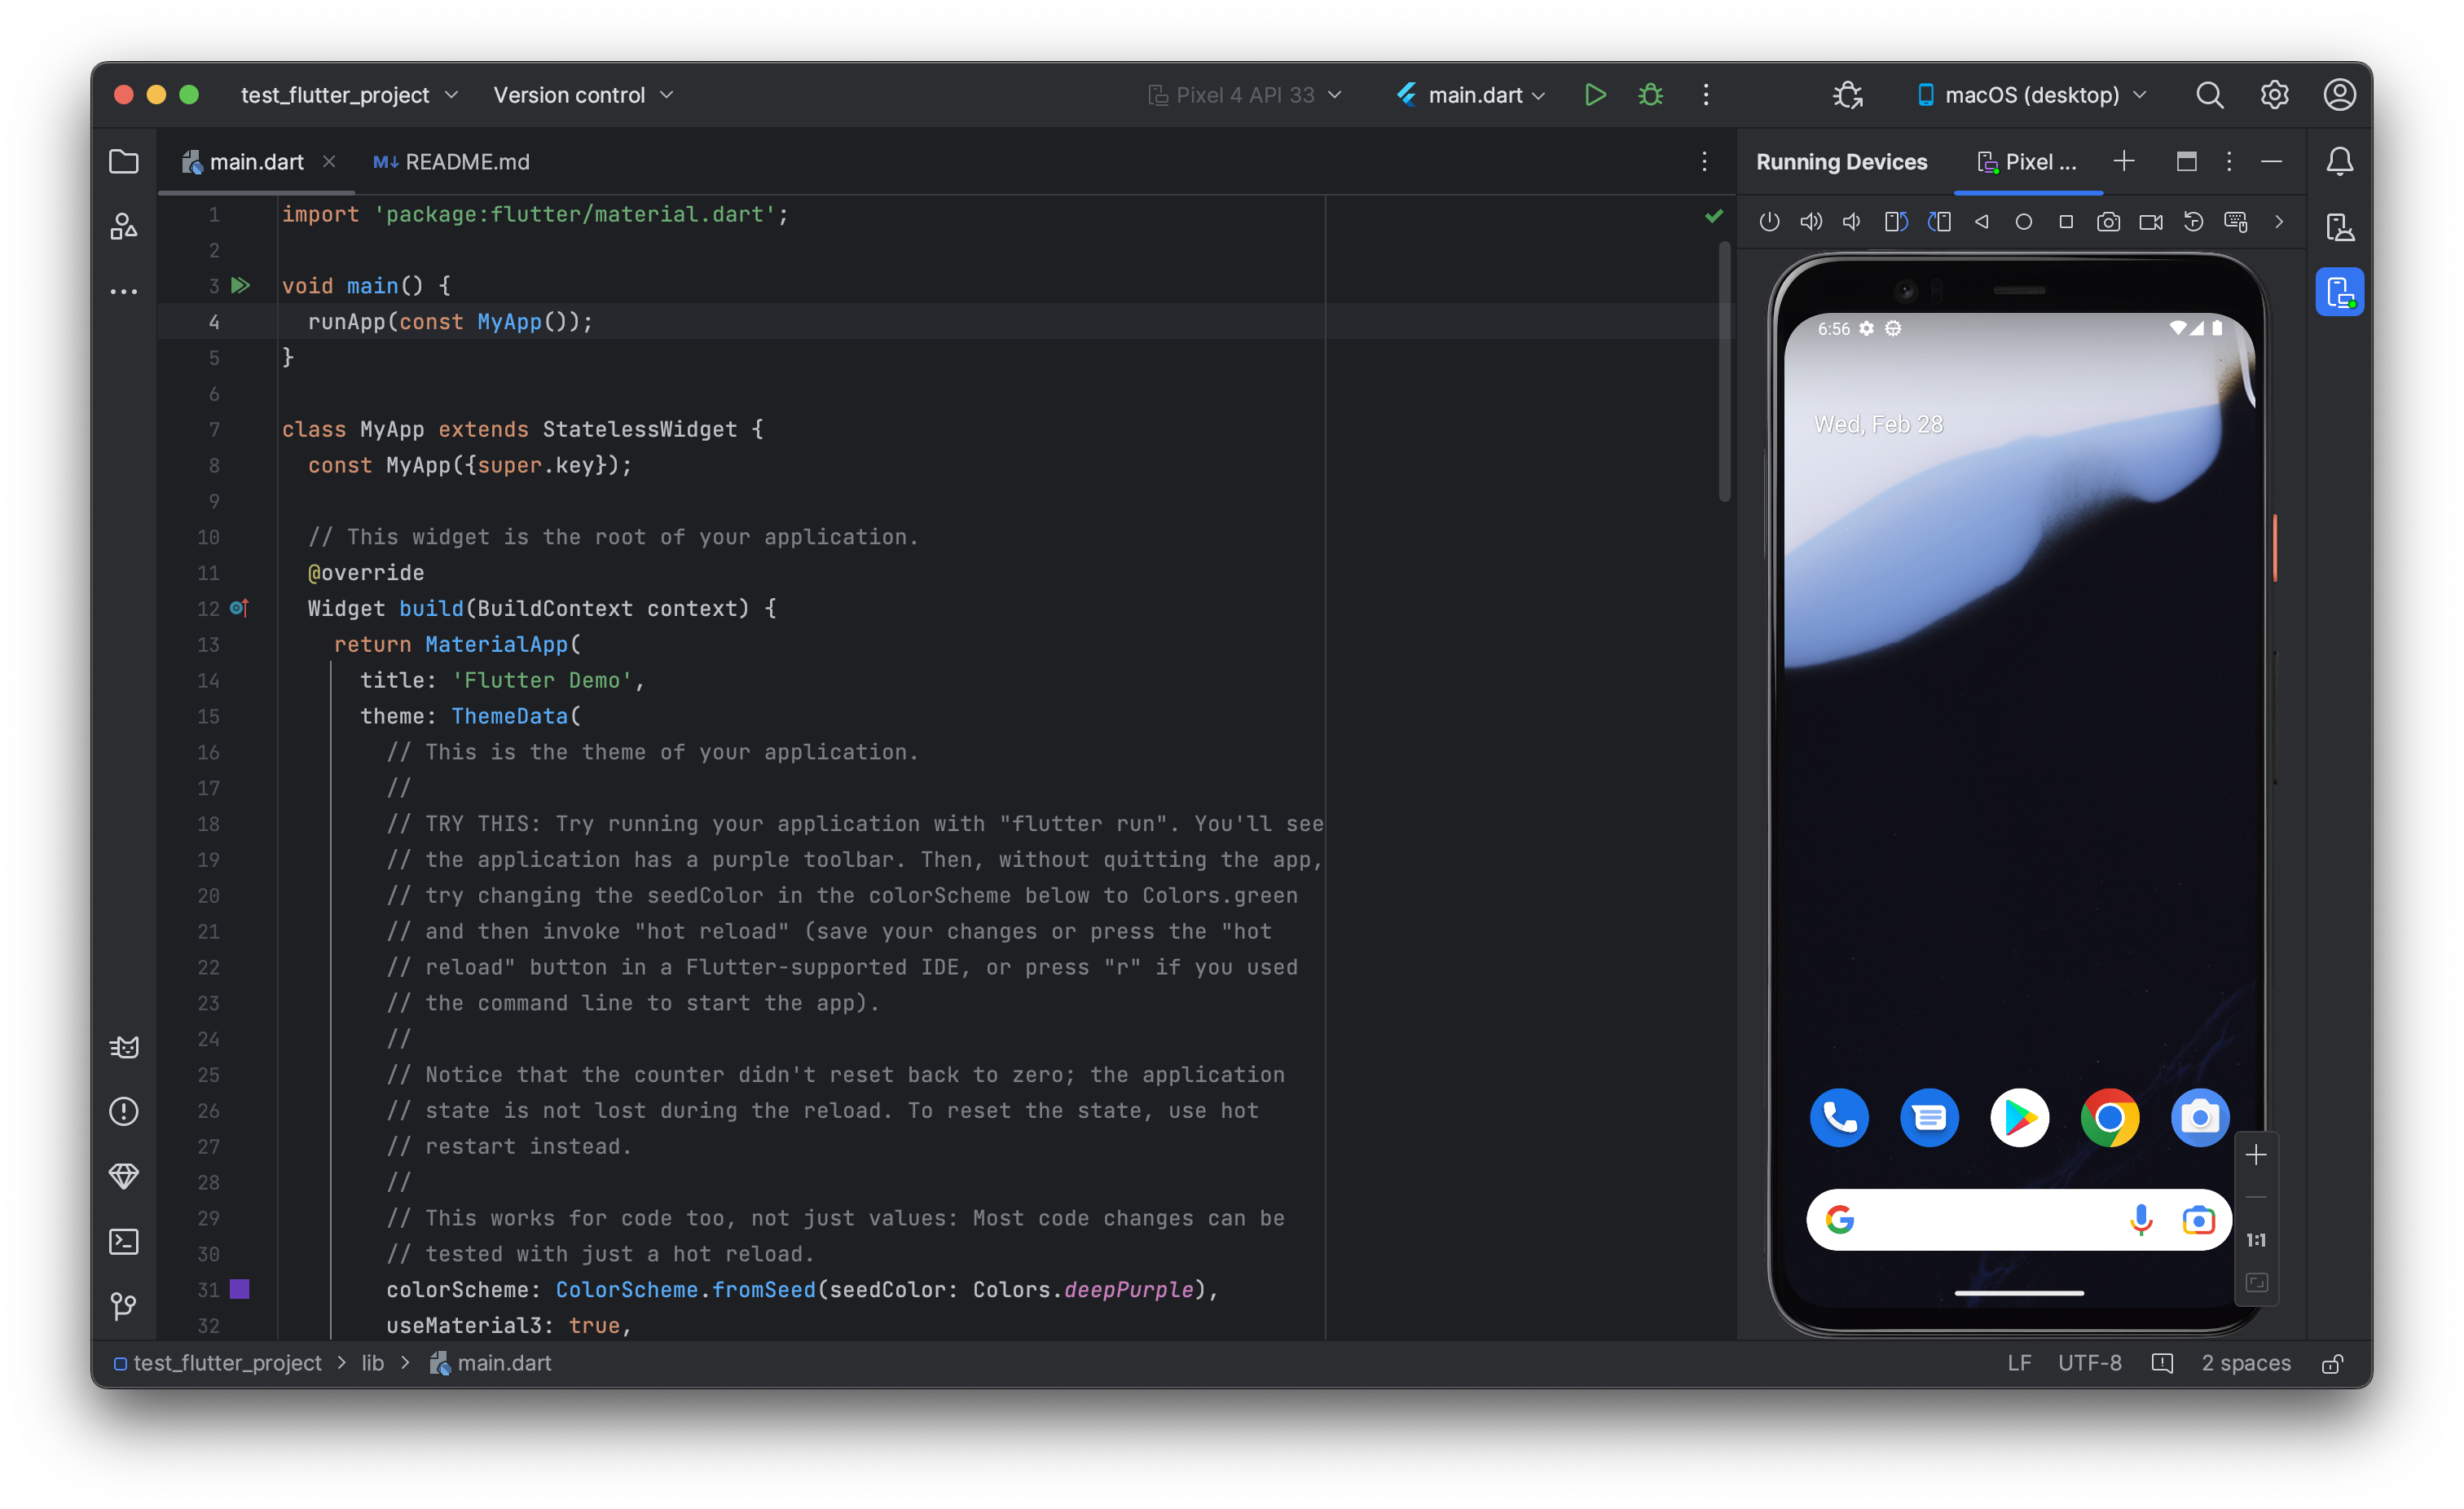Toggle the Project folder tool window
The height and width of the screenshot is (1509, 2464).
click(x=124, y=161)
